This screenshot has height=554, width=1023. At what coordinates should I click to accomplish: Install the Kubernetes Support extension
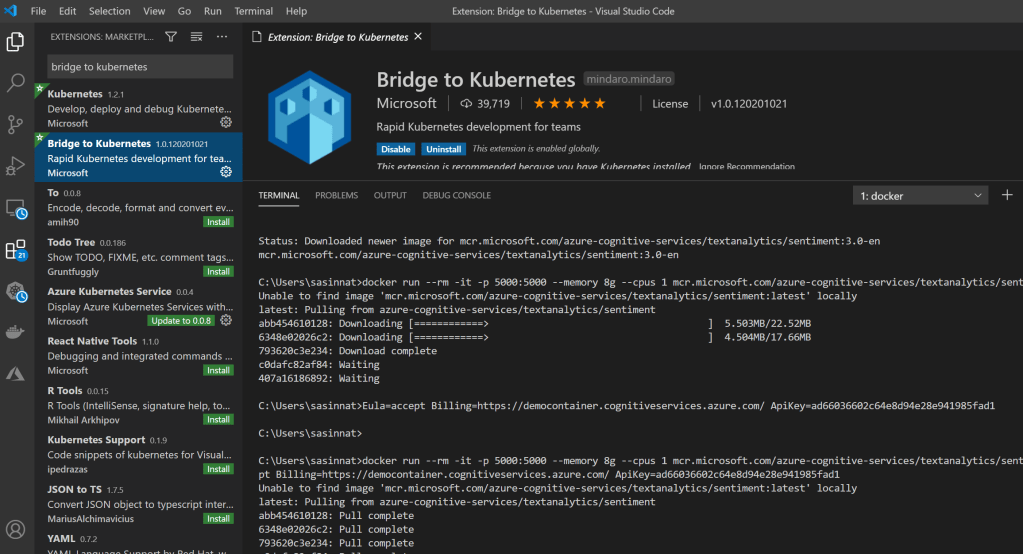tap(218, 469)
